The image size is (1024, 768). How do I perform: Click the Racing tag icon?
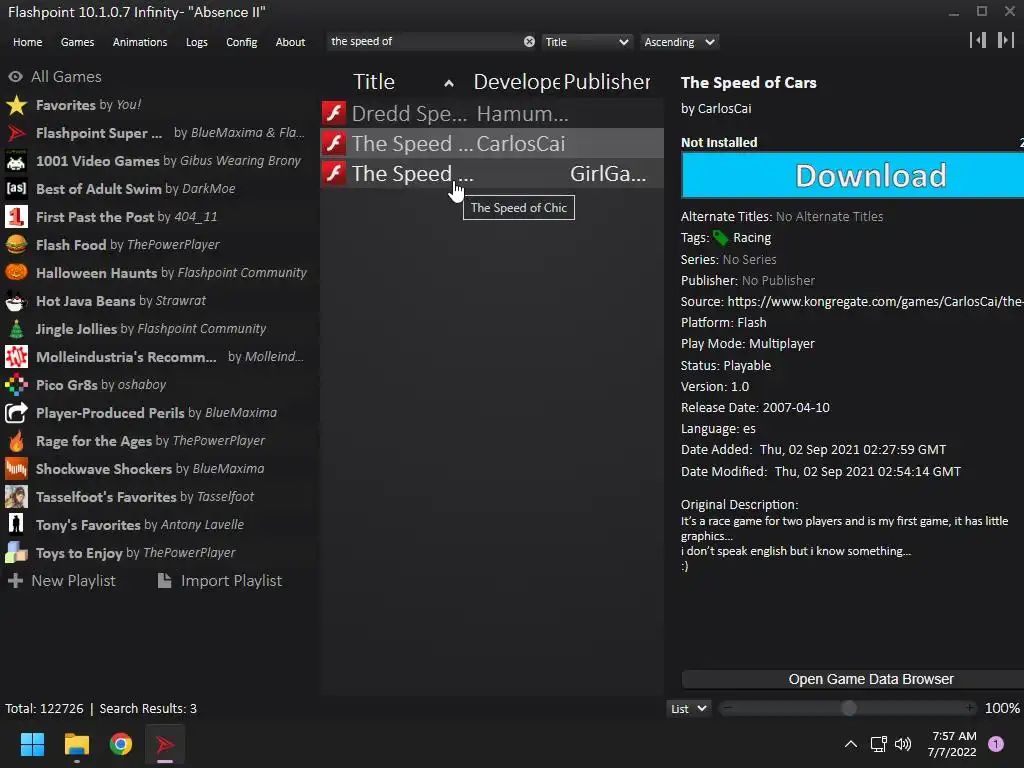(x=720, y=238)
